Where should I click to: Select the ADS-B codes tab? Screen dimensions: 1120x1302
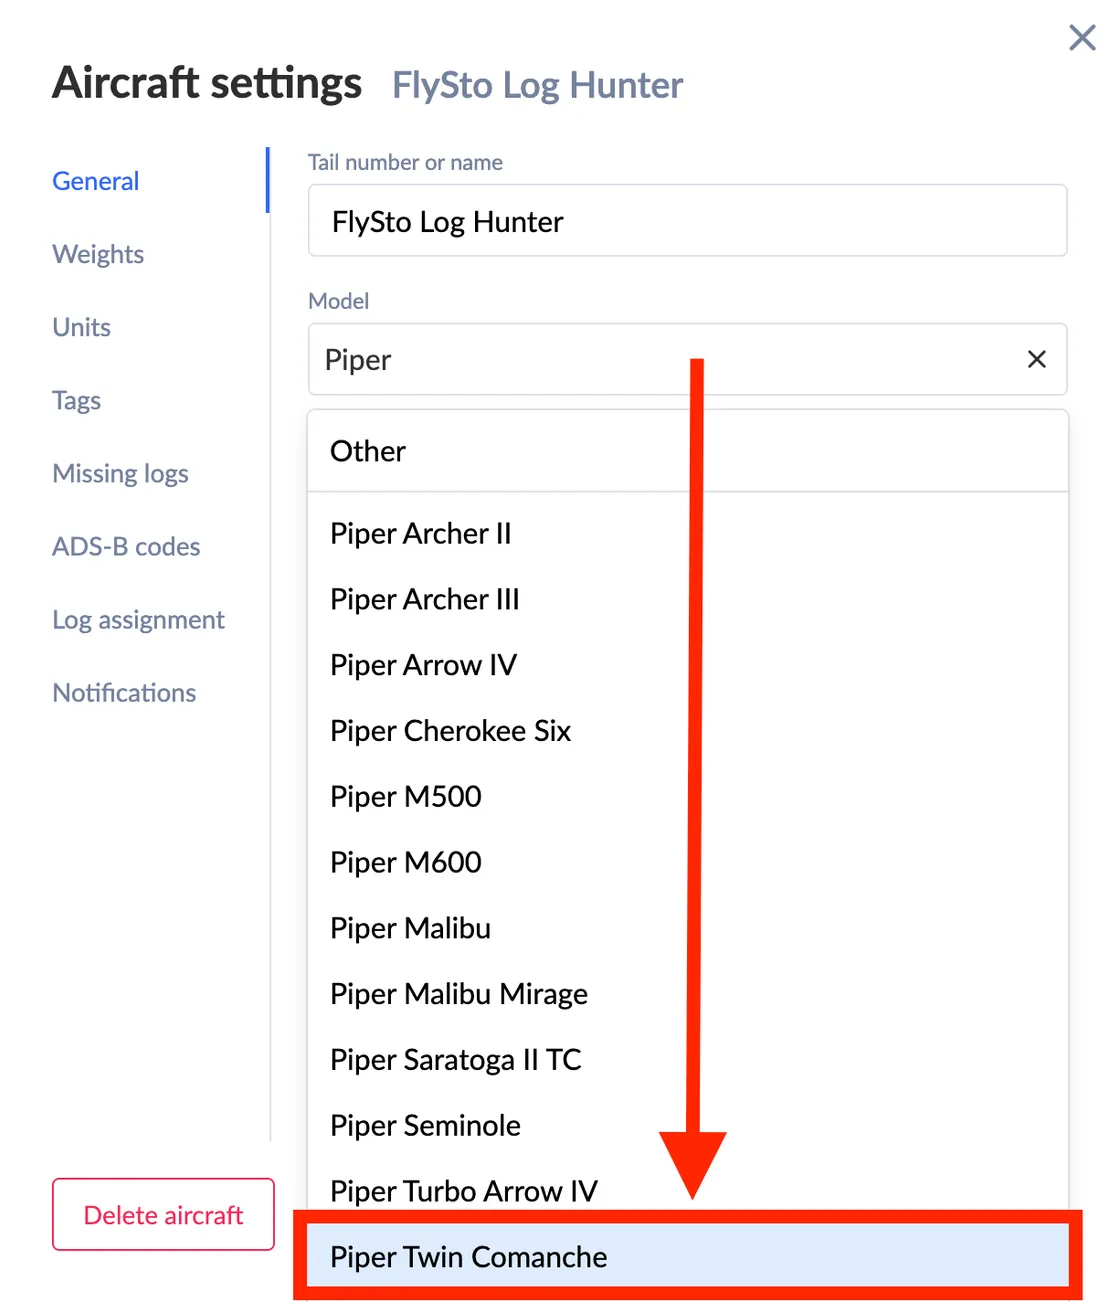click(126, 546)
